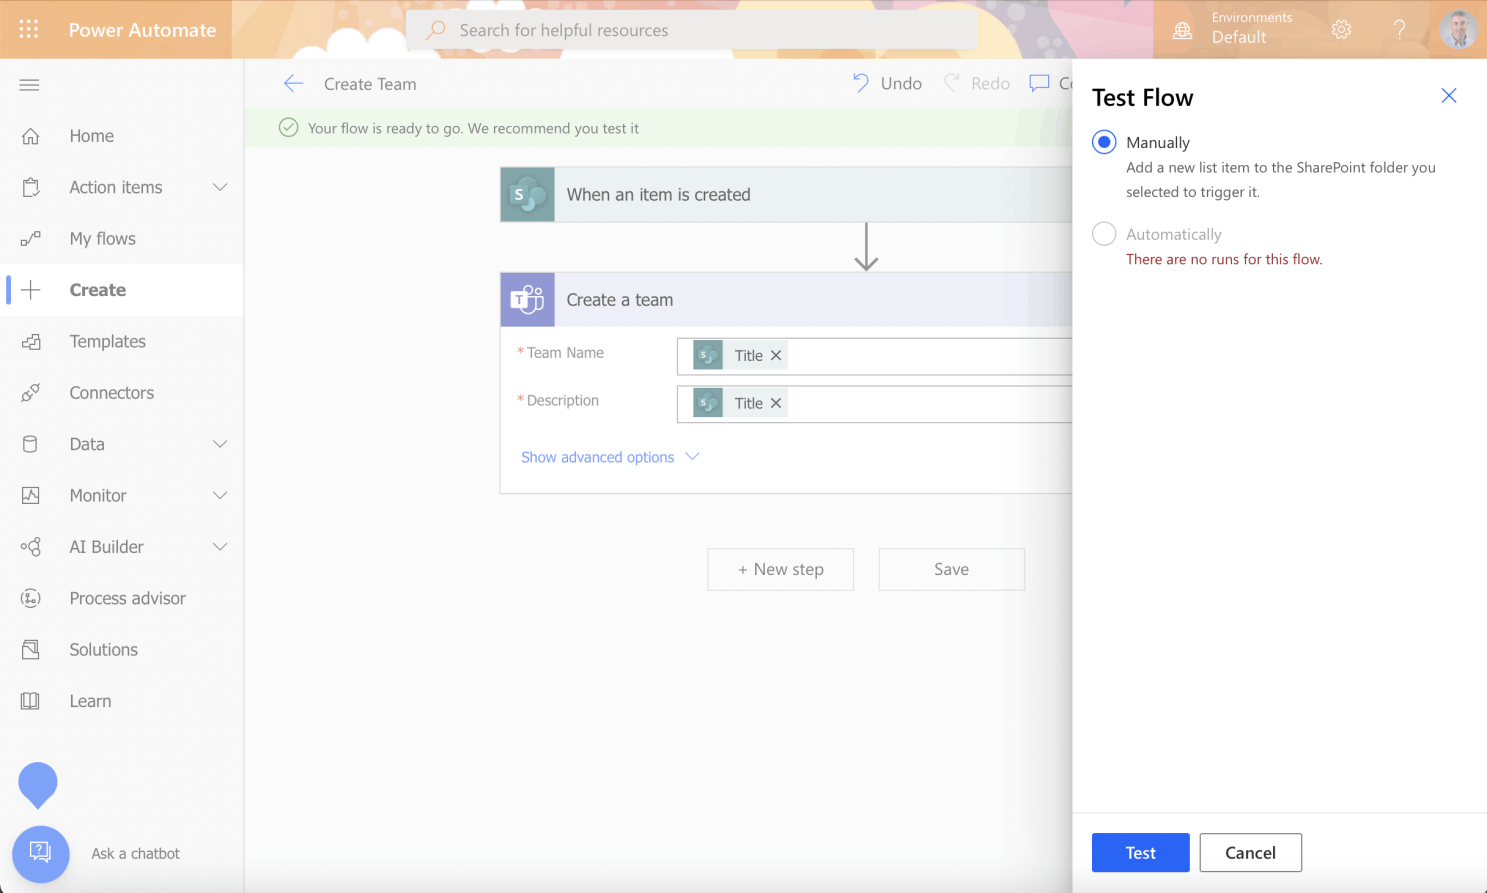This screenshot has height=893, width=1487.
Task: Select the Manually radio option
Action: click(1104, 142)
